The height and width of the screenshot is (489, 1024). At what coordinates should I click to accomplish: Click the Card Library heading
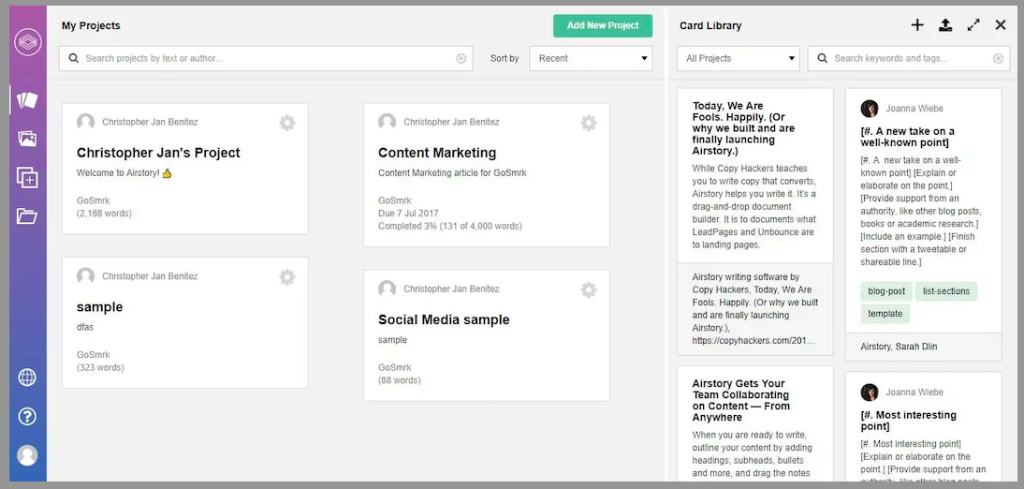tap(710, 25)
